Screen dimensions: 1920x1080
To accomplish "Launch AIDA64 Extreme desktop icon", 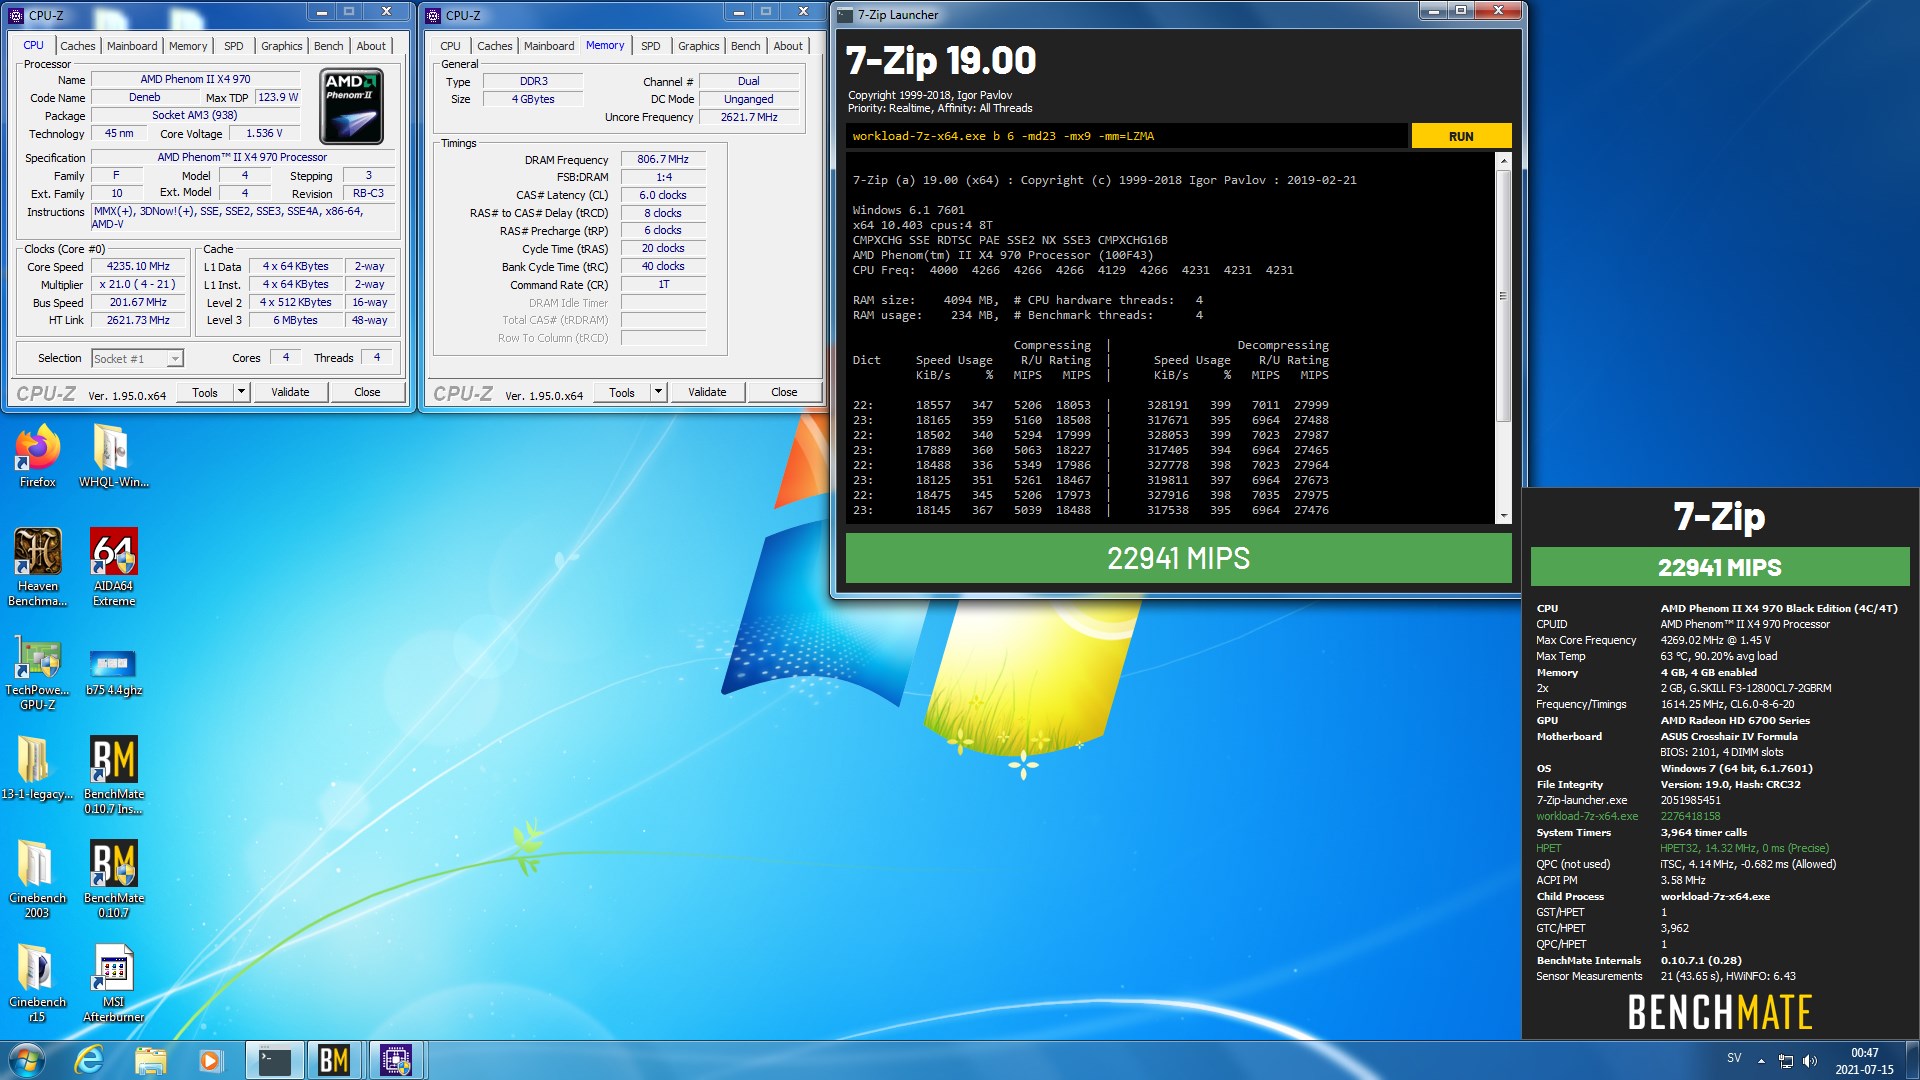I will pos(113,567).
